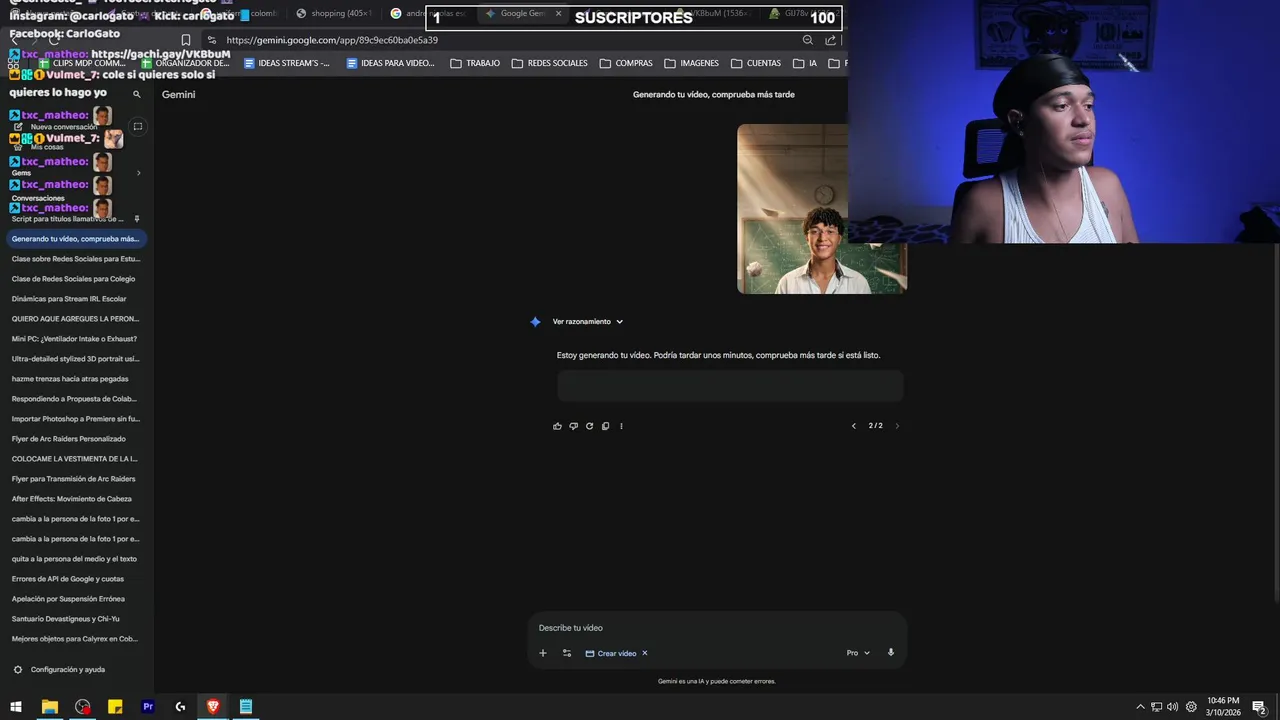
Task: Open conversation Generando tu vídeo, comprueba más
Action: pyautogui.click(x=75, y=239)
